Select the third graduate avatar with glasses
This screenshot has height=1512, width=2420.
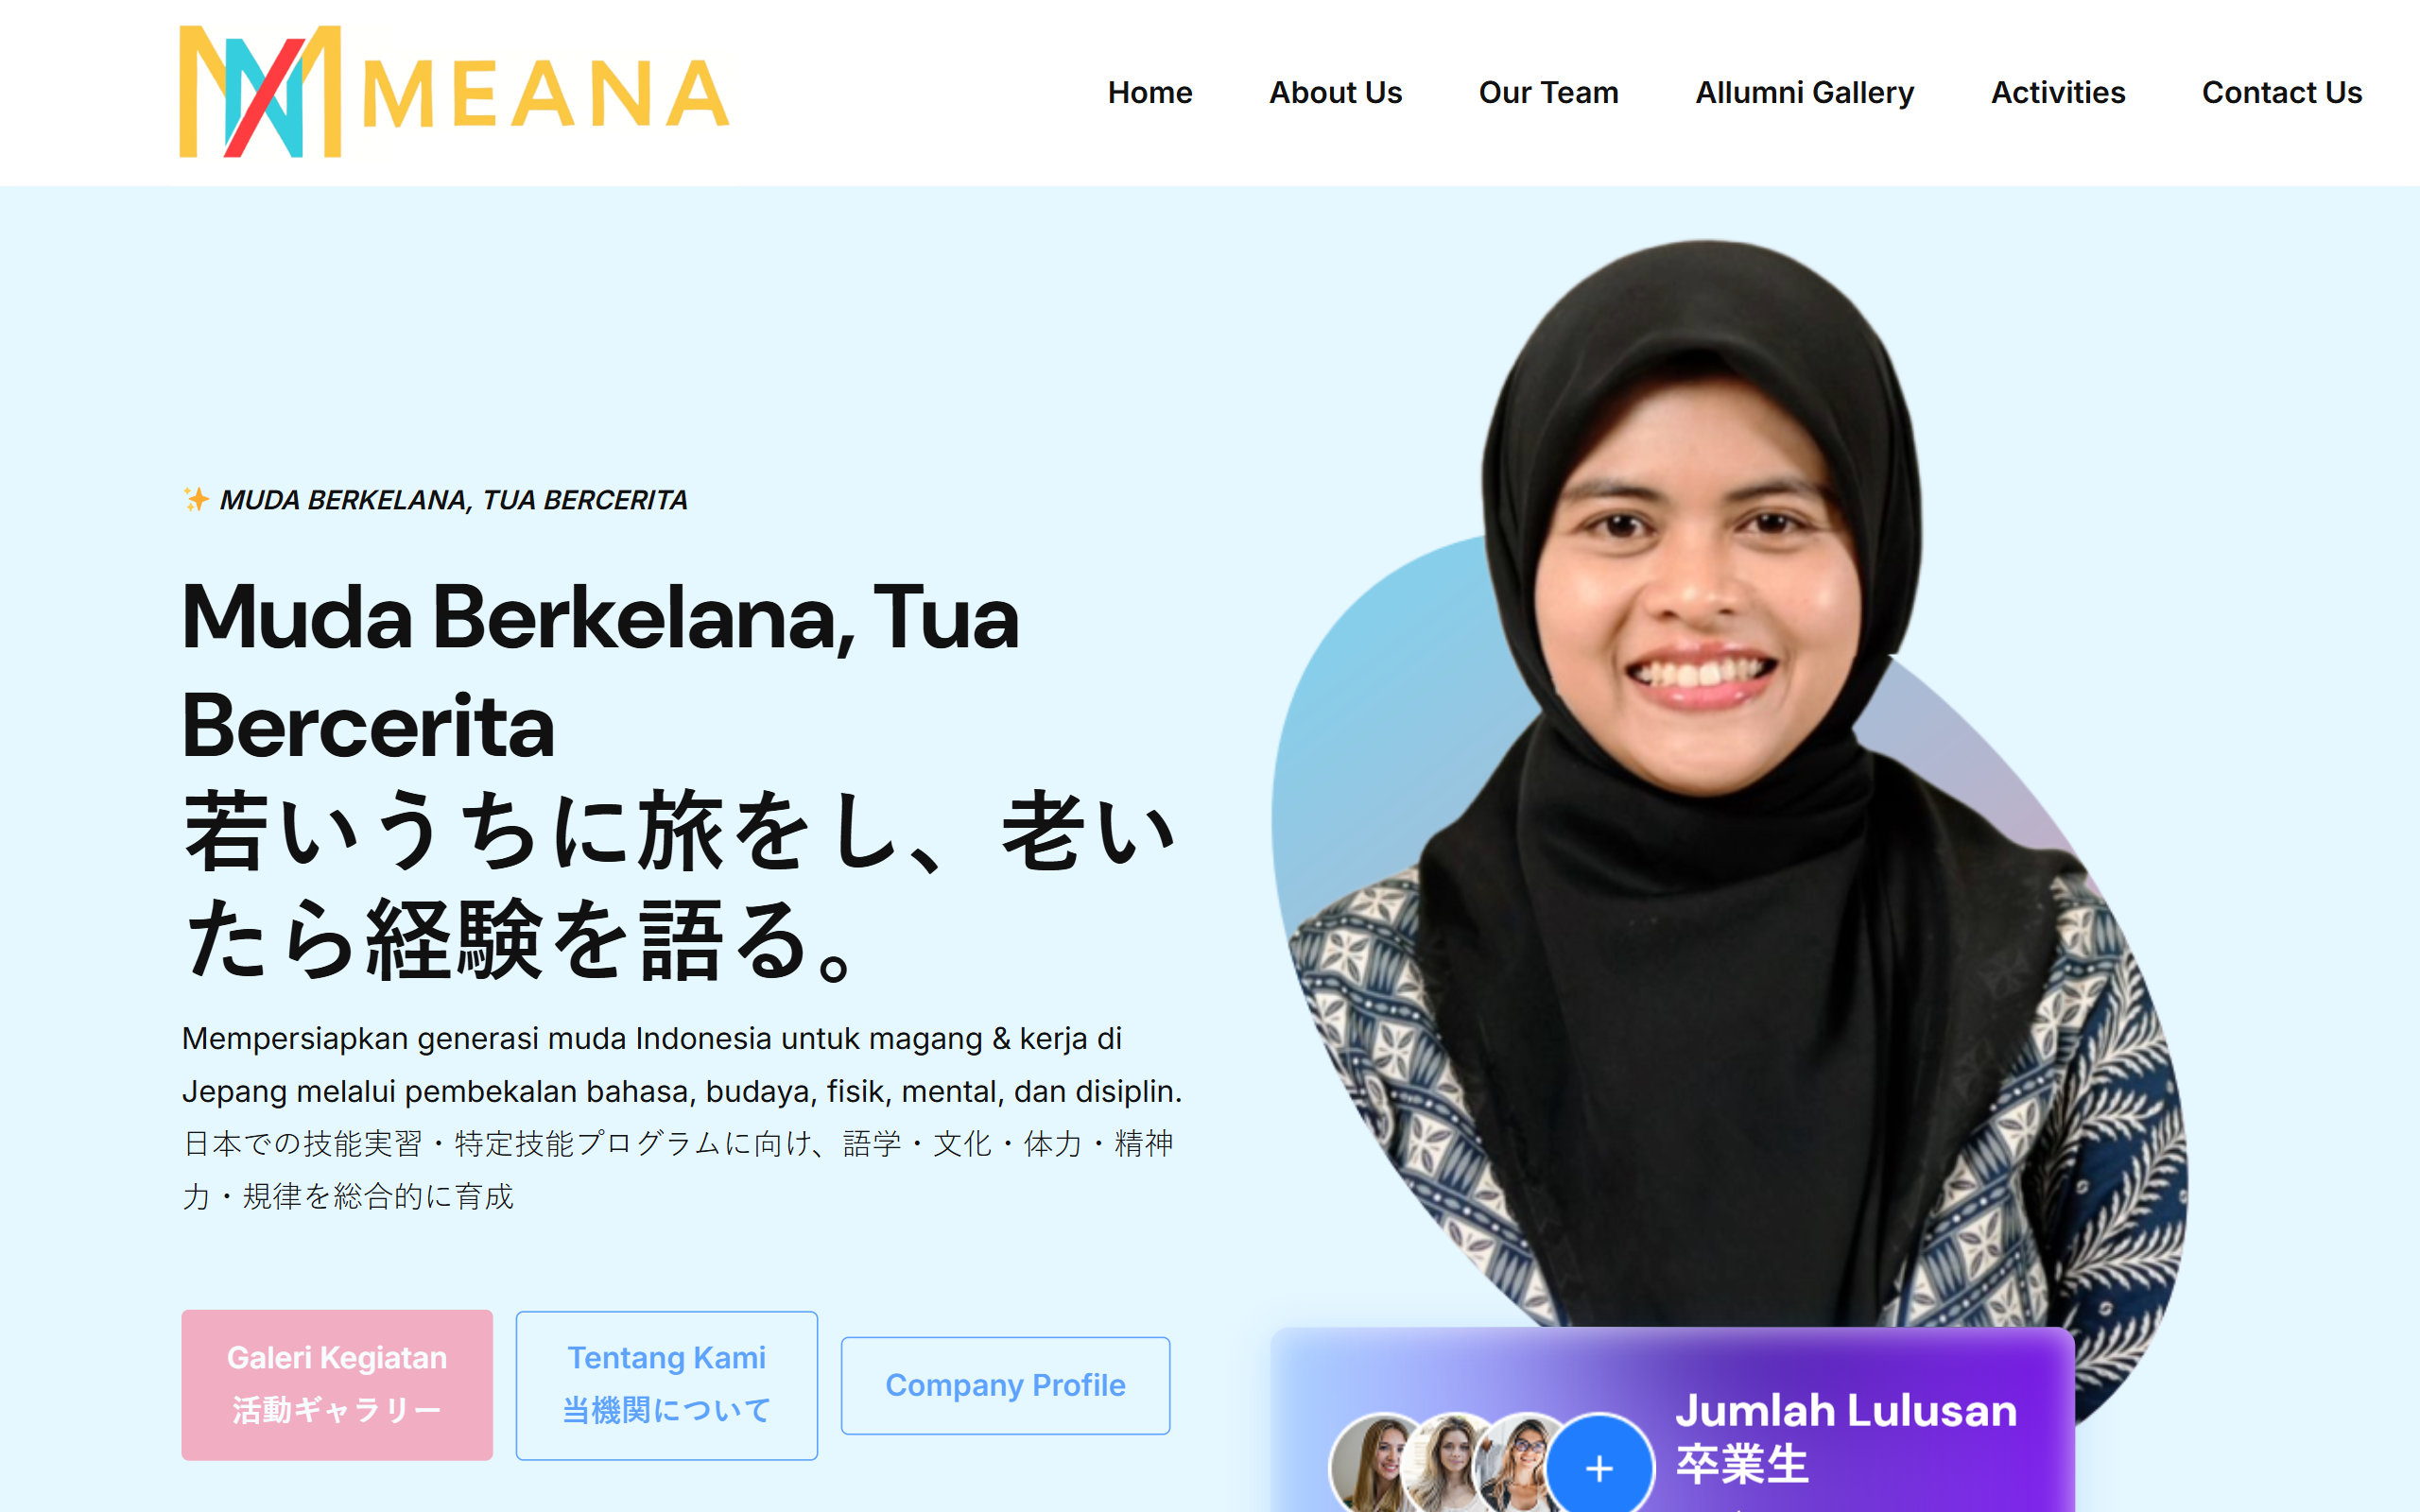pos(1518,1464)
